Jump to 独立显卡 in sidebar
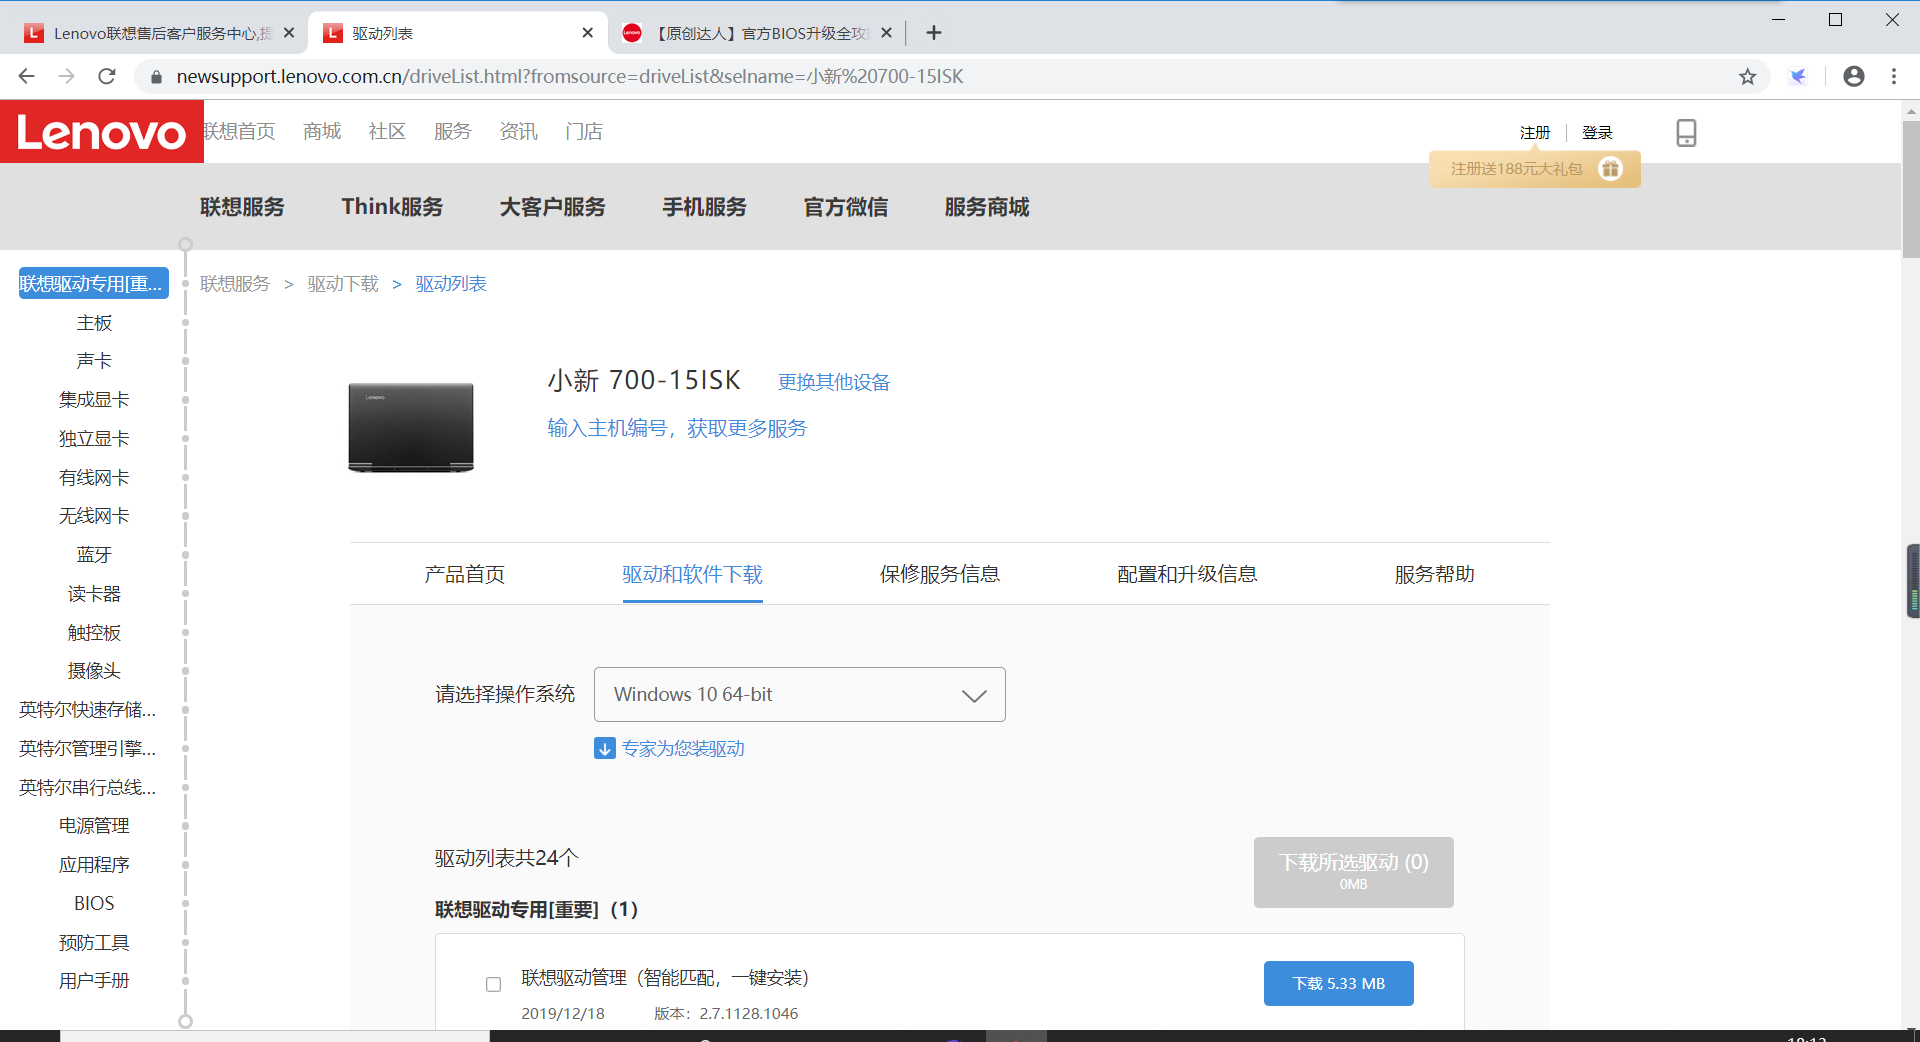 click(x=94, y=439)
